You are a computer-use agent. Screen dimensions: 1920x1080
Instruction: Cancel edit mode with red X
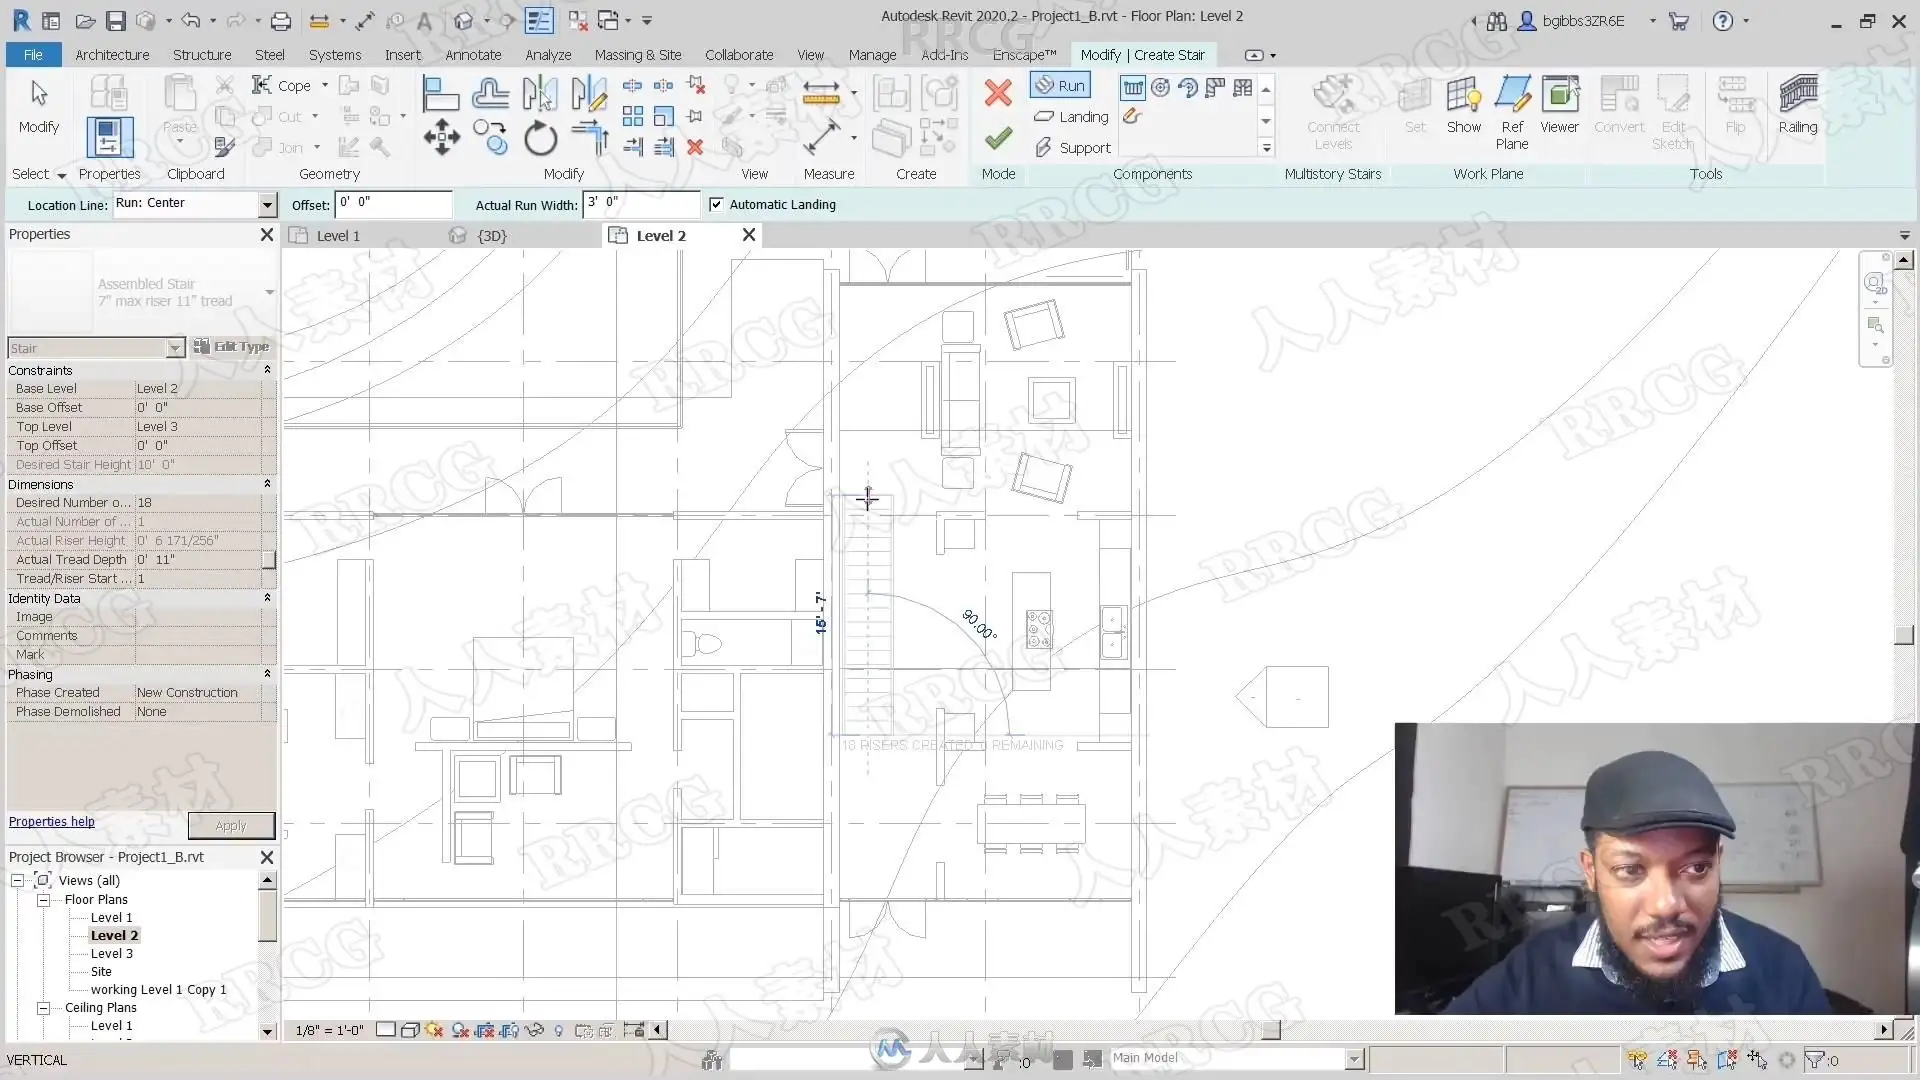tap(998, 93)
